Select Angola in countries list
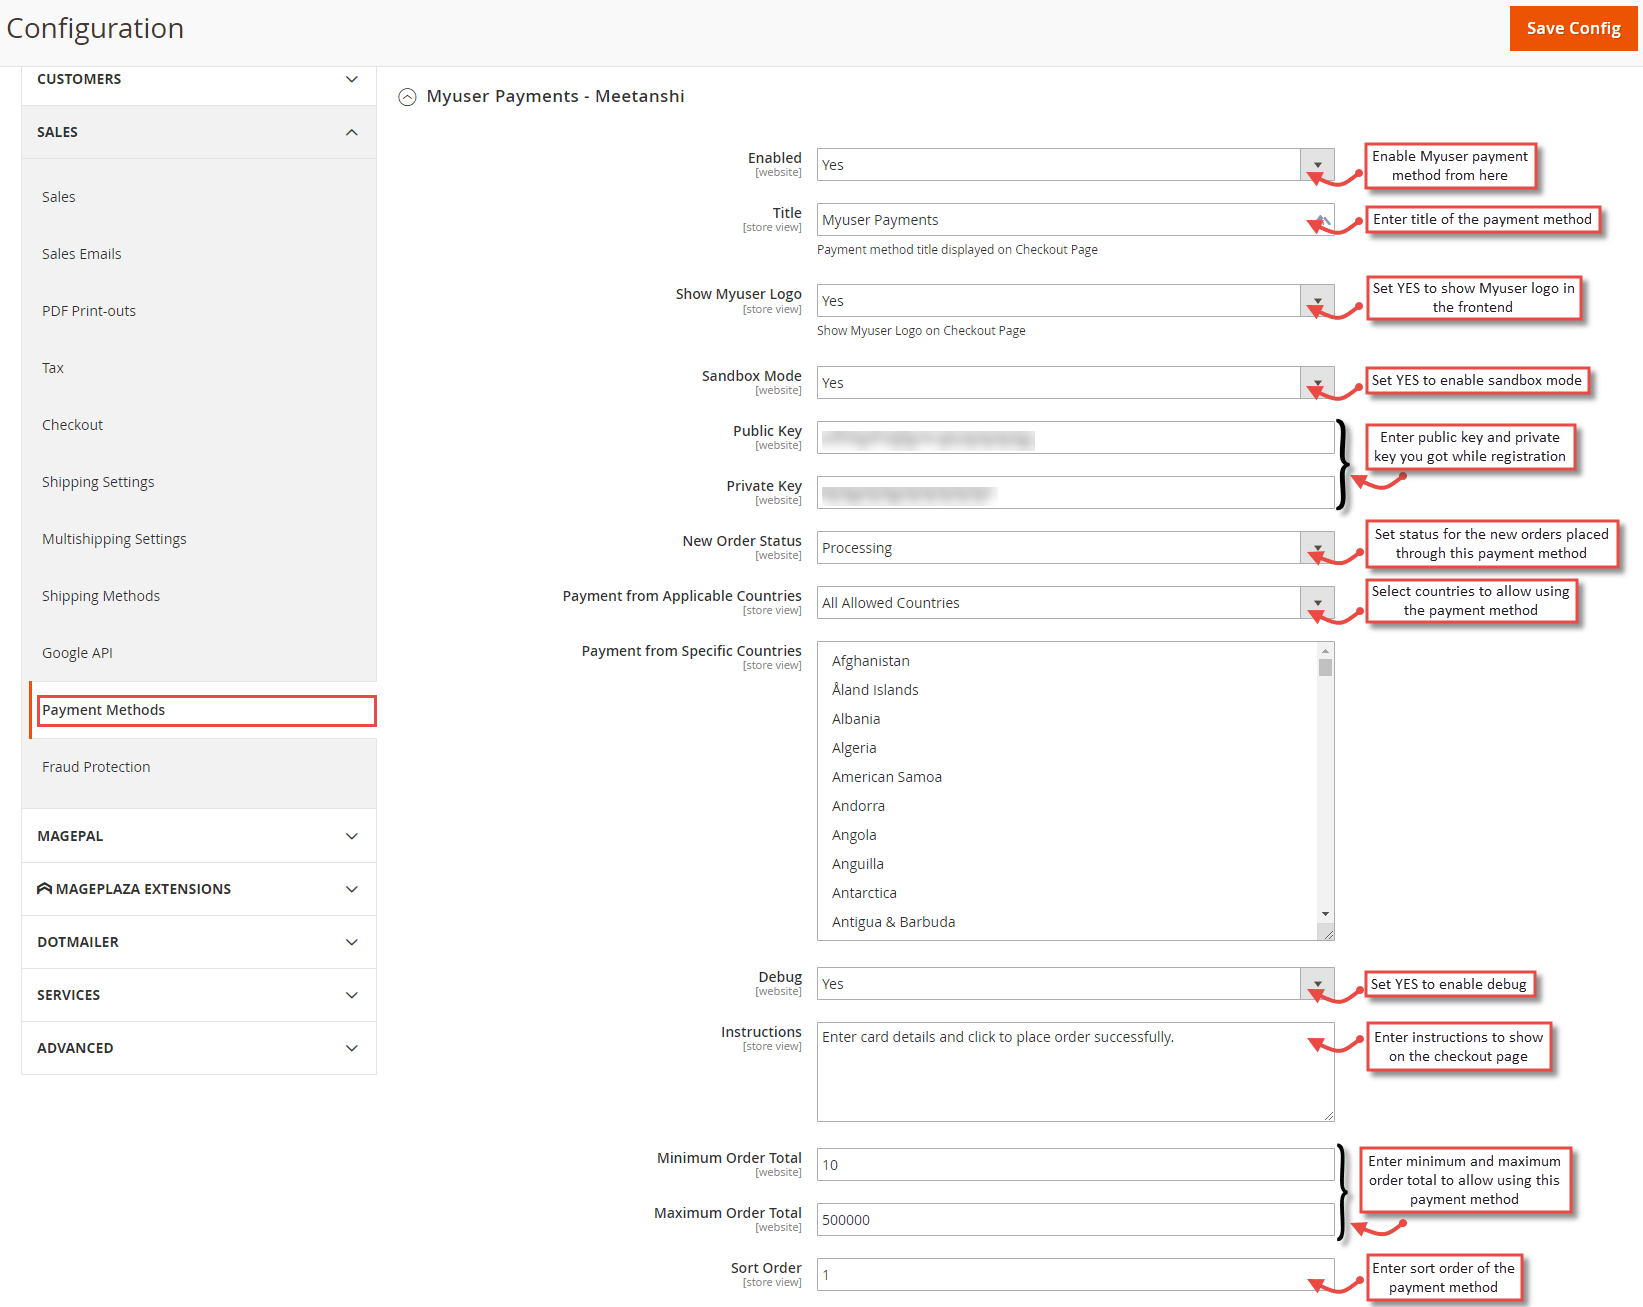1643x1307 pixels. tap(854, 835)
